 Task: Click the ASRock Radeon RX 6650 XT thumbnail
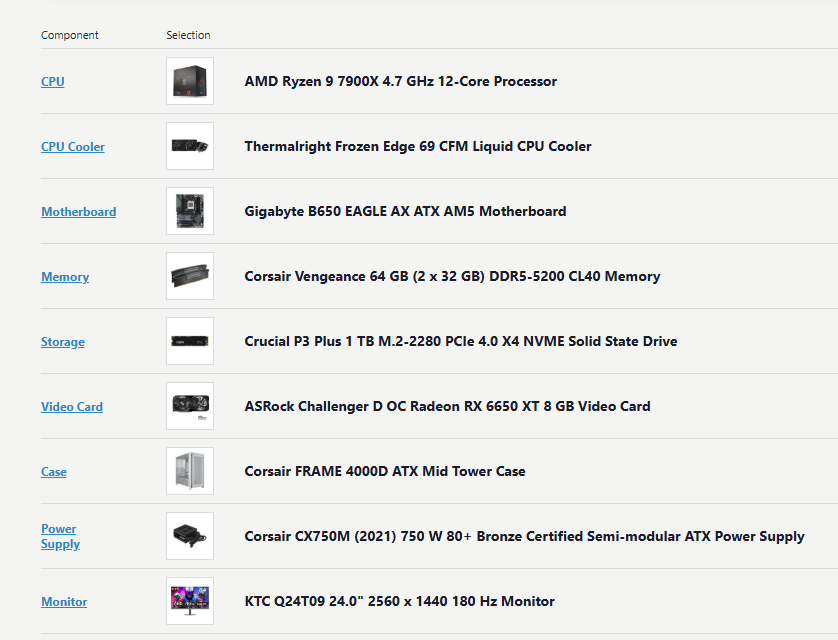[x=190, y=406]
